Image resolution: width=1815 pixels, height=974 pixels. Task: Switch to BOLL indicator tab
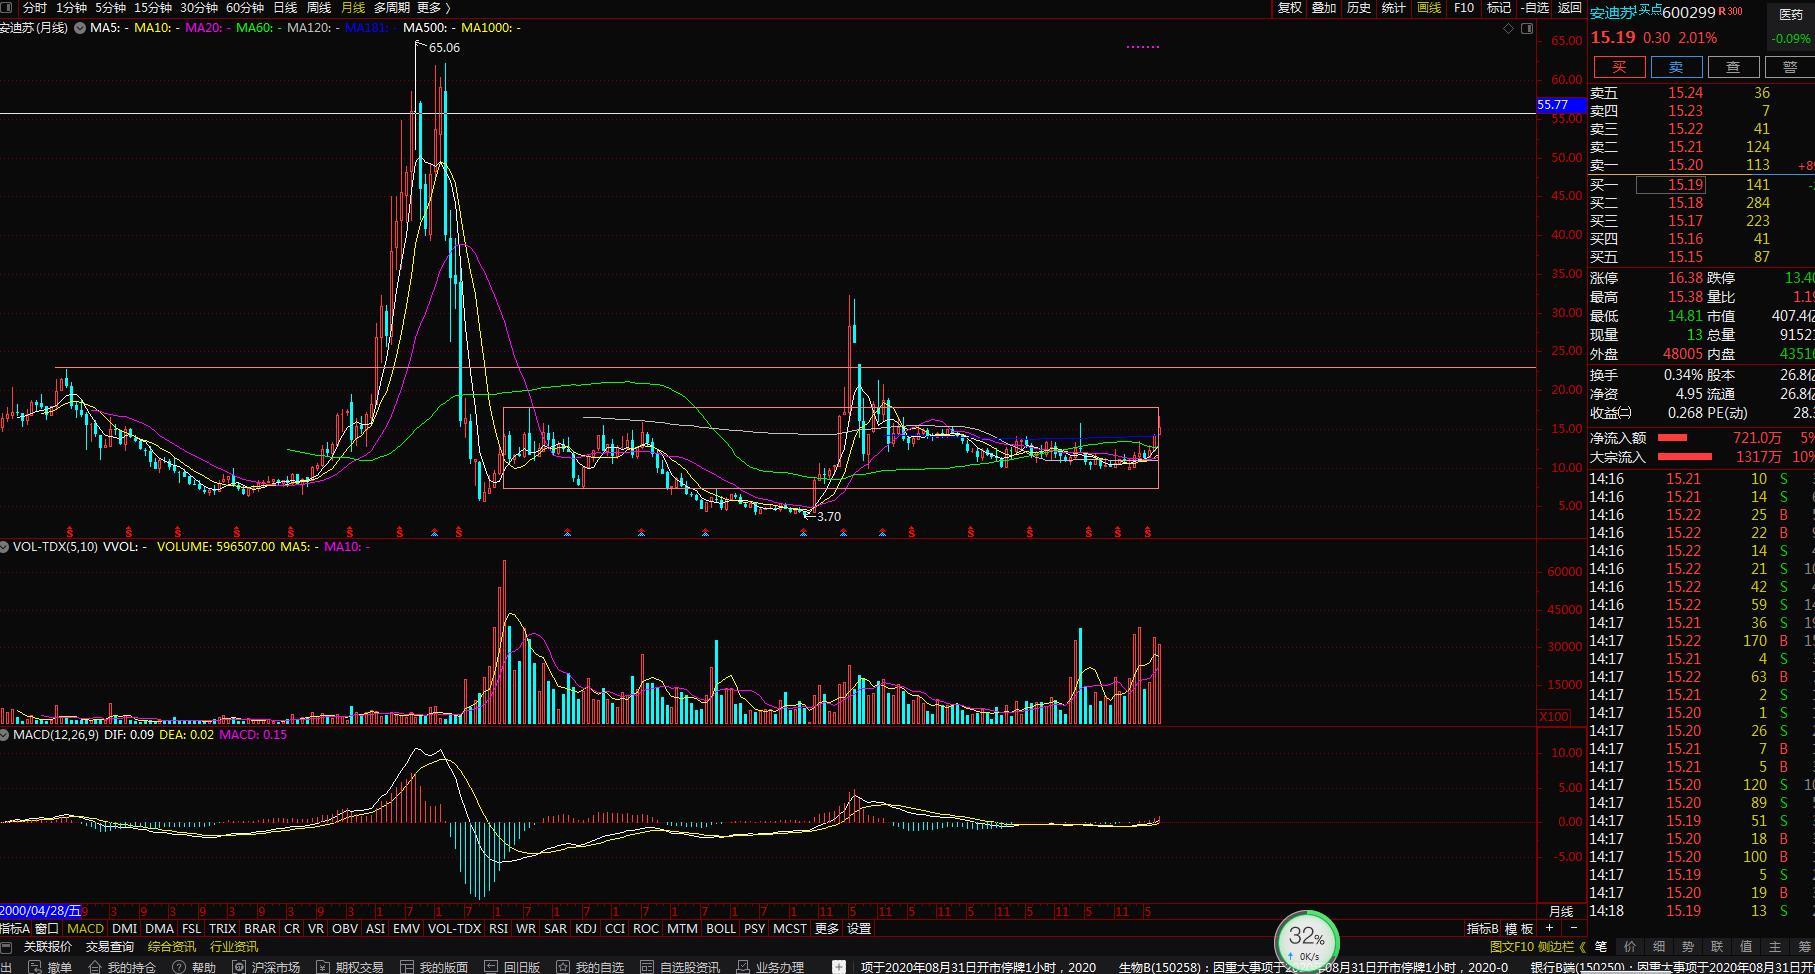(x=721, y=928)
